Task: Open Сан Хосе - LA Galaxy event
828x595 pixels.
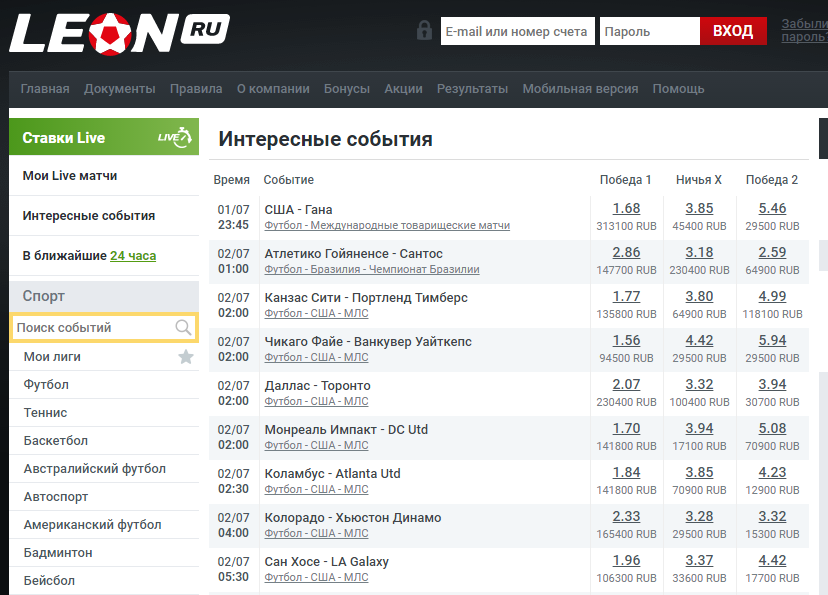Action: tap(326, 562)
